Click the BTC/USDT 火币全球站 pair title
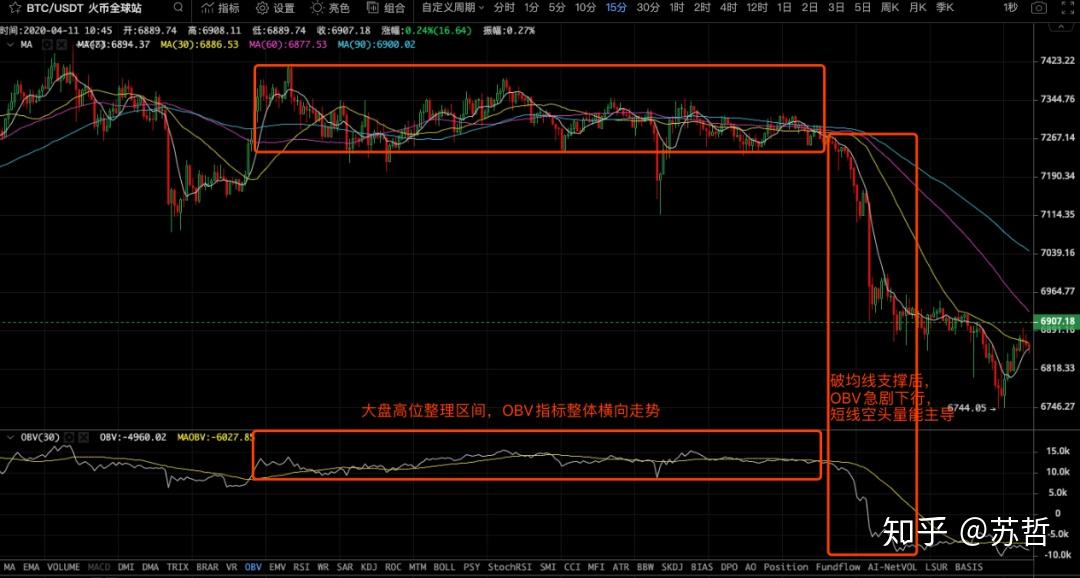The image size is (1080, 578). point(84,8)
